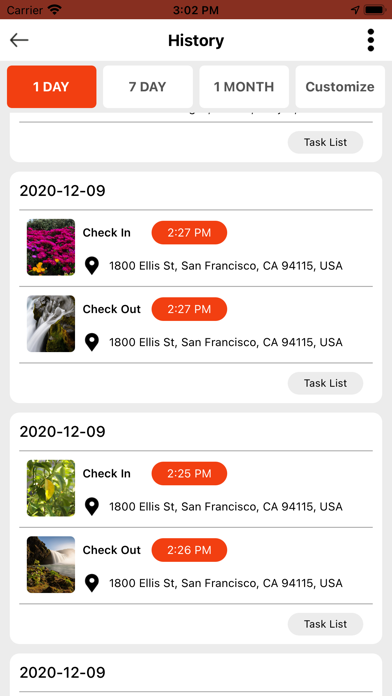View the cliff waterfall check-out photo
The height and width of the screenshot is (696, 392).
point(51,565)
